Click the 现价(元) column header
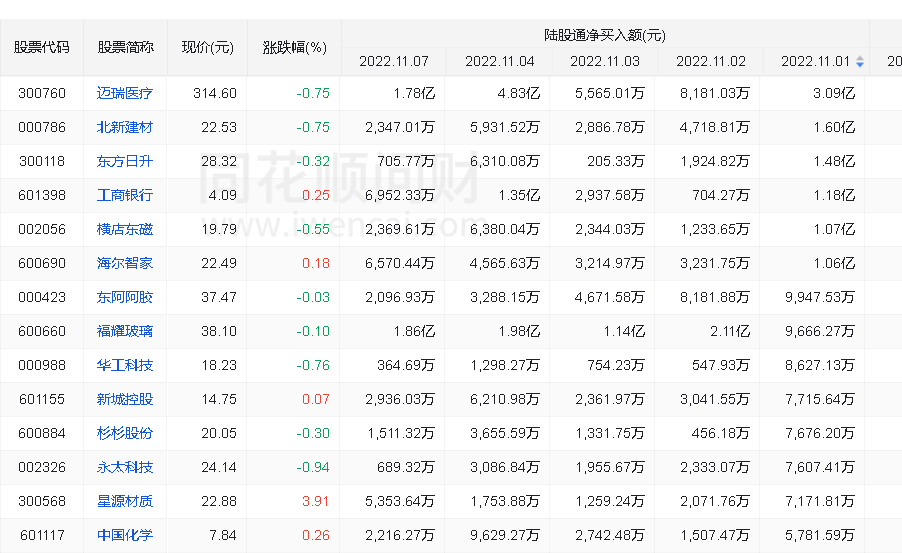Screen dimensions: 902x553 tap(208, 47)
